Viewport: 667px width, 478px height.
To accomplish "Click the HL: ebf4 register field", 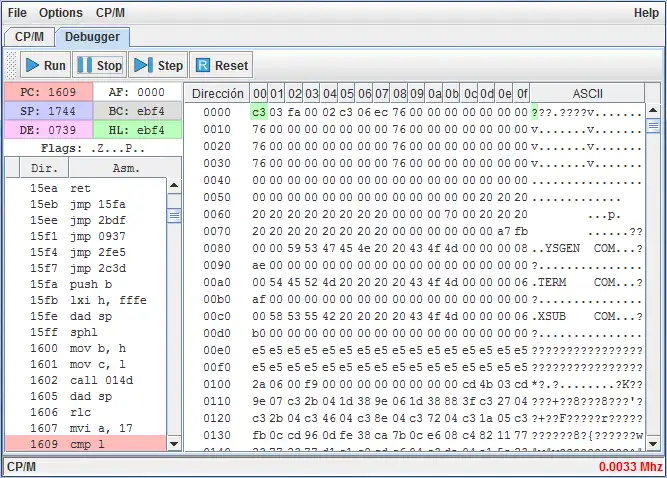I will click(137, 130).
